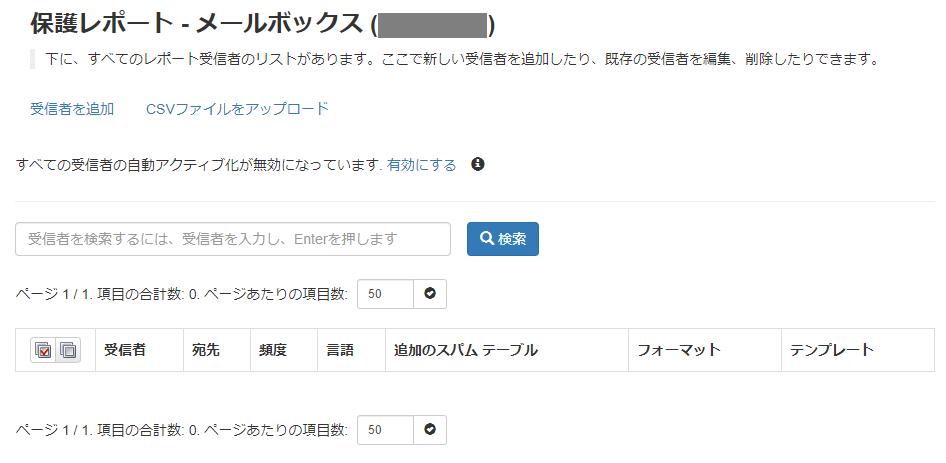Confirm items per page with top check icon
946x463 pixels.
[430, 294]
